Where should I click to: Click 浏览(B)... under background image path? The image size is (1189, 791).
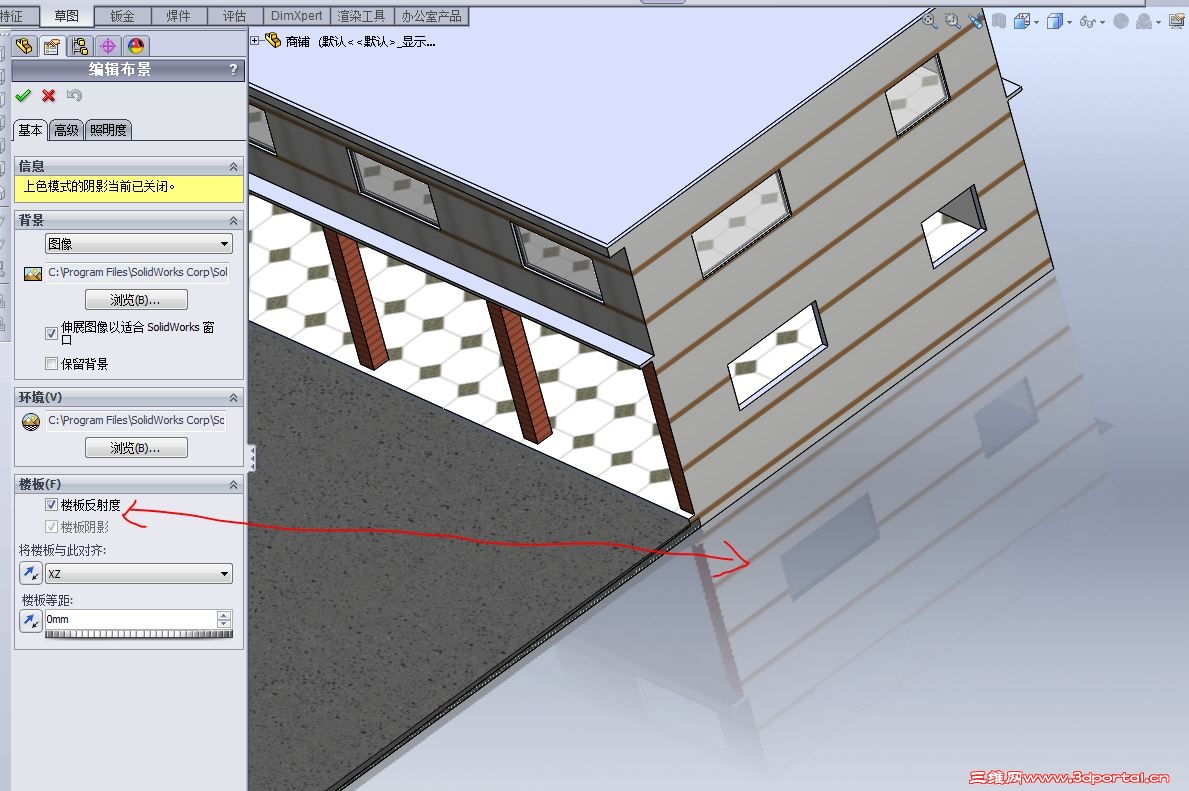(x=136, y=300)
